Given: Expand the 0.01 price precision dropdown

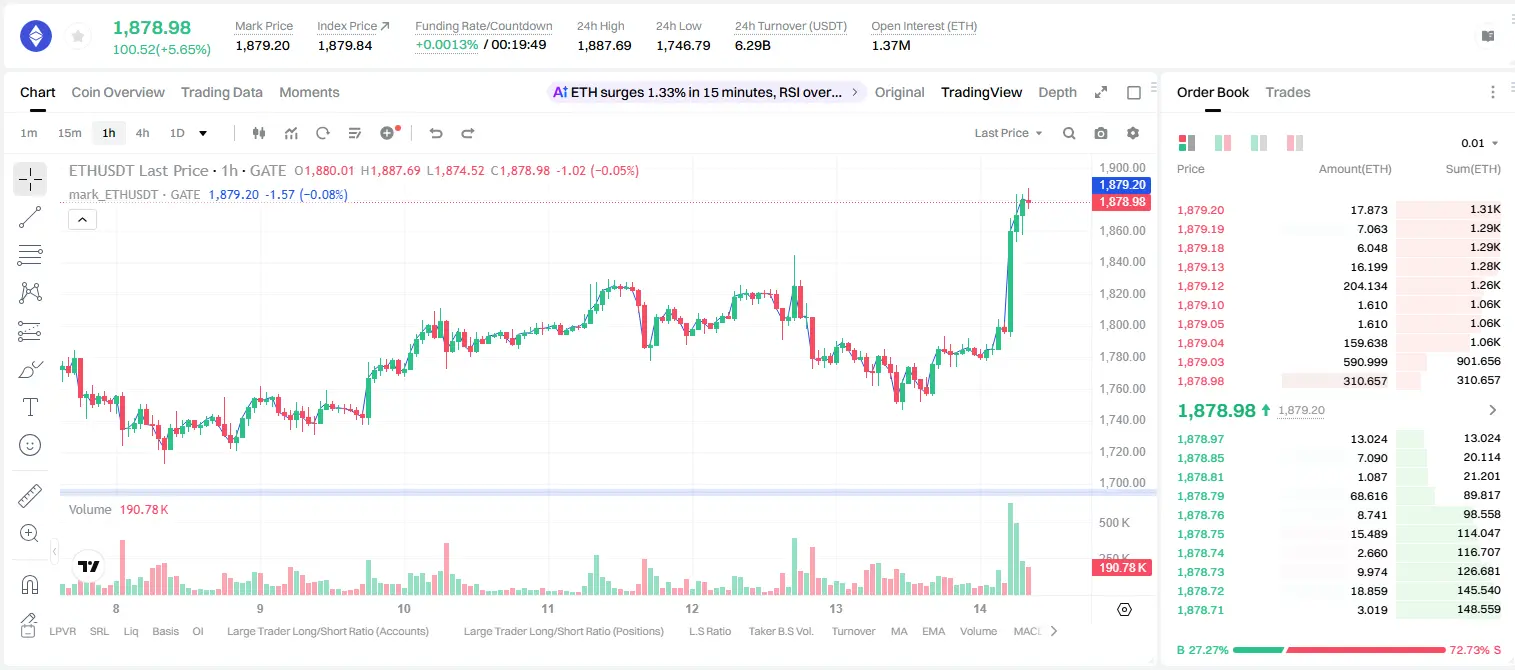Looking at the screenshot, I should pos(1479,143).
